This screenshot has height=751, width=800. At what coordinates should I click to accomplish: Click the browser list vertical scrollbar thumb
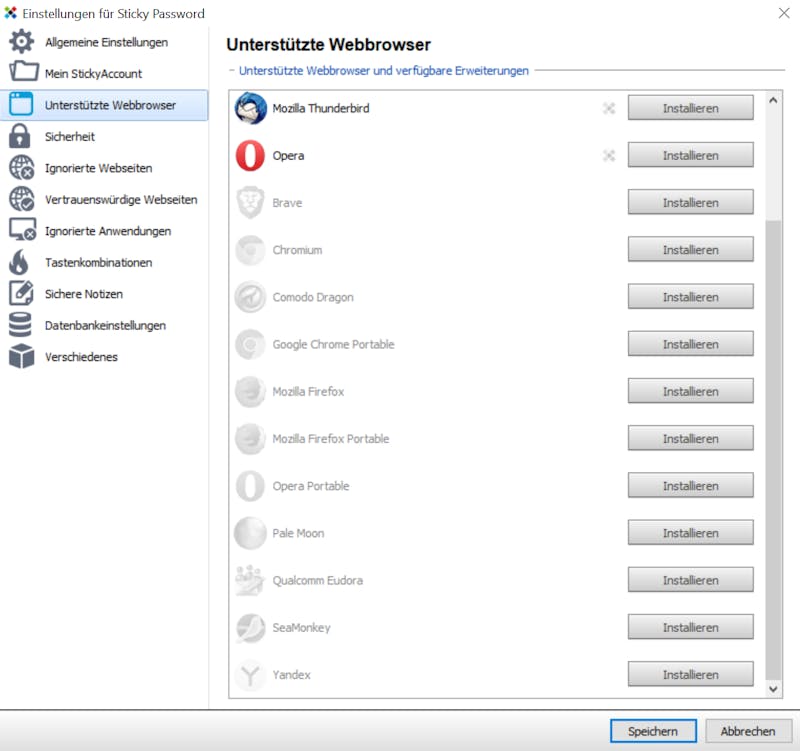coord(773,450)
